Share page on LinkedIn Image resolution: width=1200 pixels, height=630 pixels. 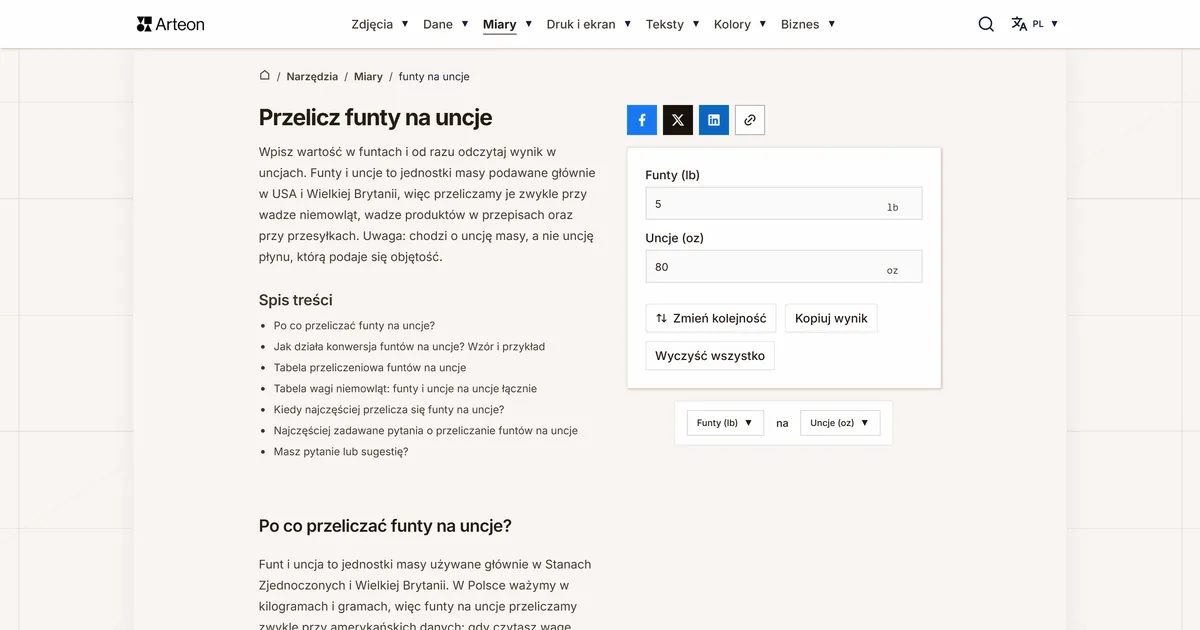[714, 120]
